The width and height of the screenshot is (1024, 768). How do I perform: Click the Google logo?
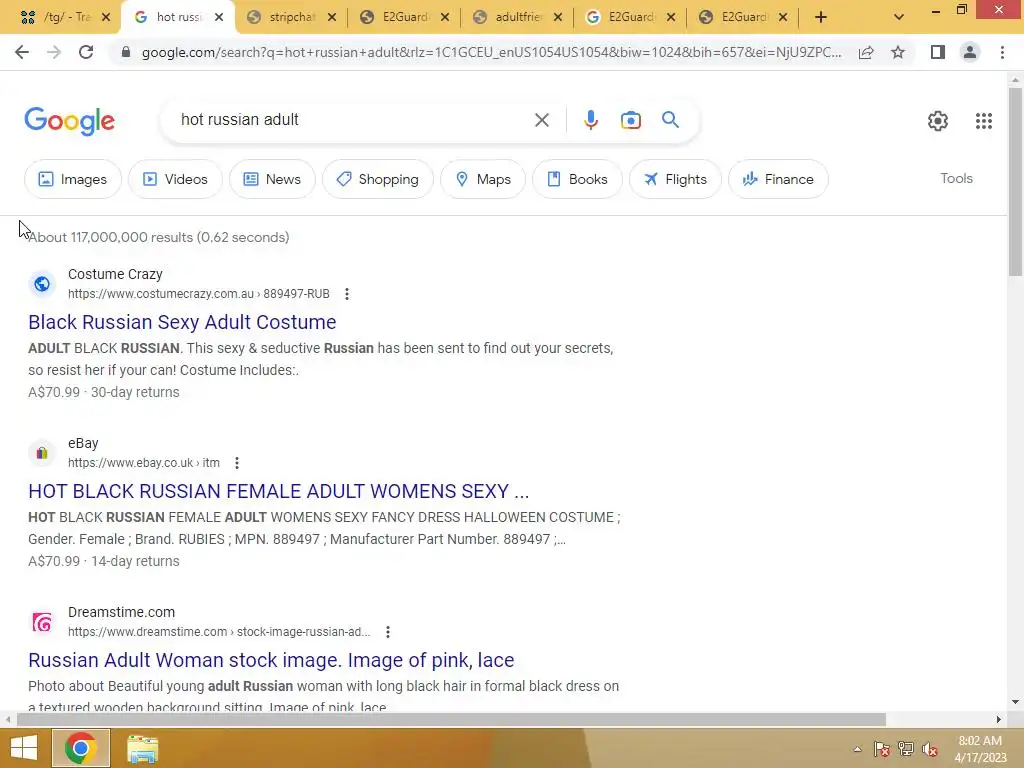point(69,121)
